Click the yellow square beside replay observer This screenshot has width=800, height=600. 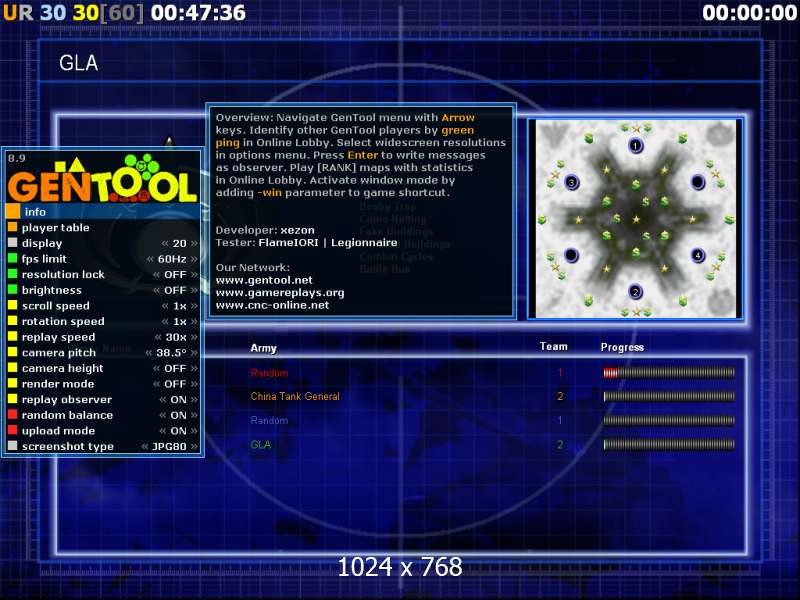[x=13, y=399]
